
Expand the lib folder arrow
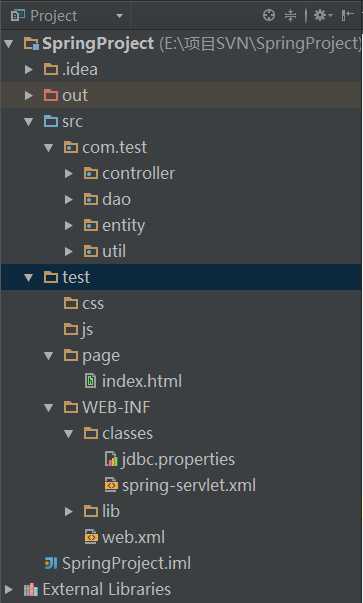click(69, 511)
